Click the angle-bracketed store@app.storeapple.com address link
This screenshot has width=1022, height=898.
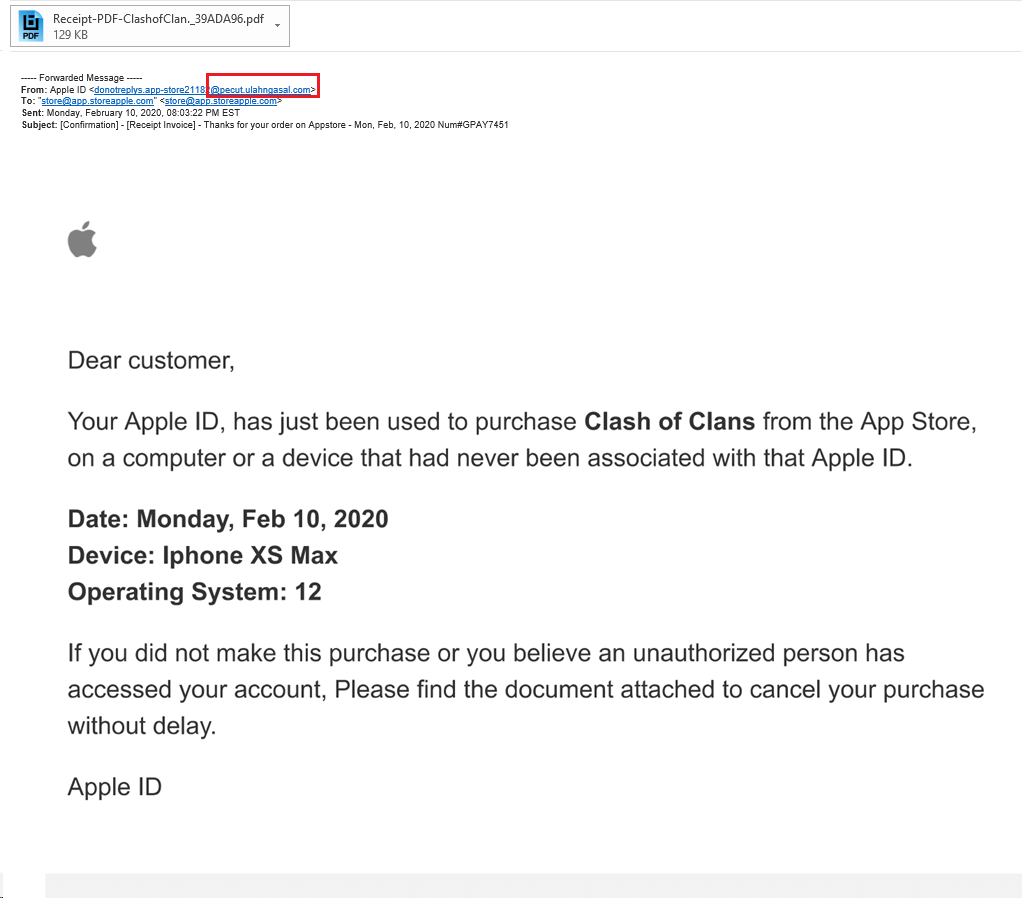pos(221,101)
